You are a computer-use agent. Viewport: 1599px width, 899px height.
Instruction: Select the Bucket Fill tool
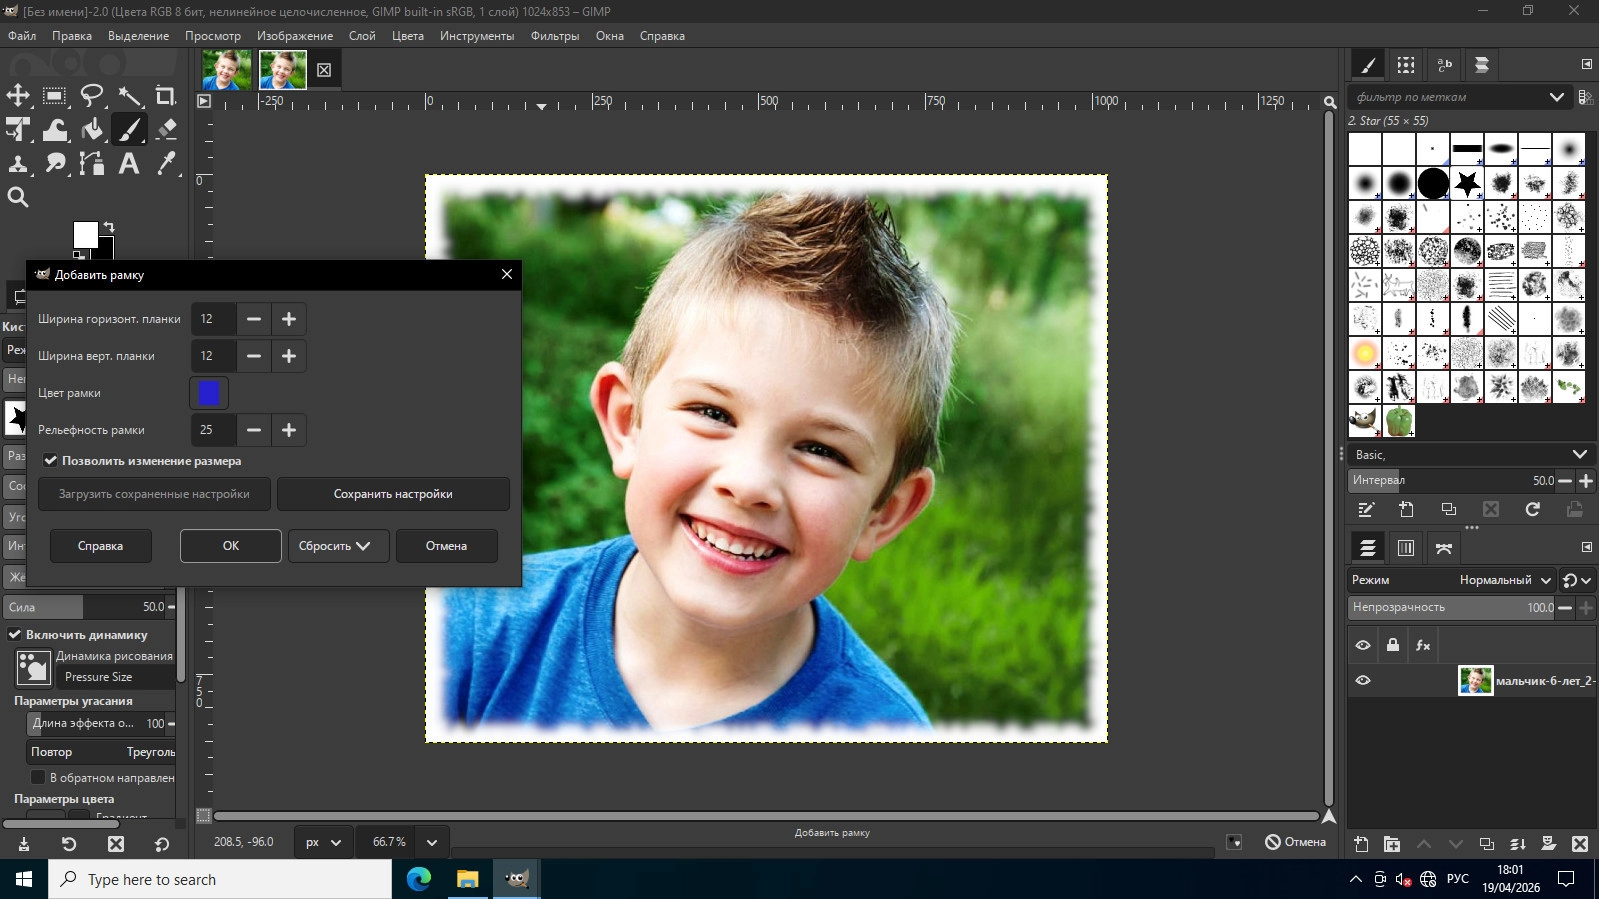92,129
